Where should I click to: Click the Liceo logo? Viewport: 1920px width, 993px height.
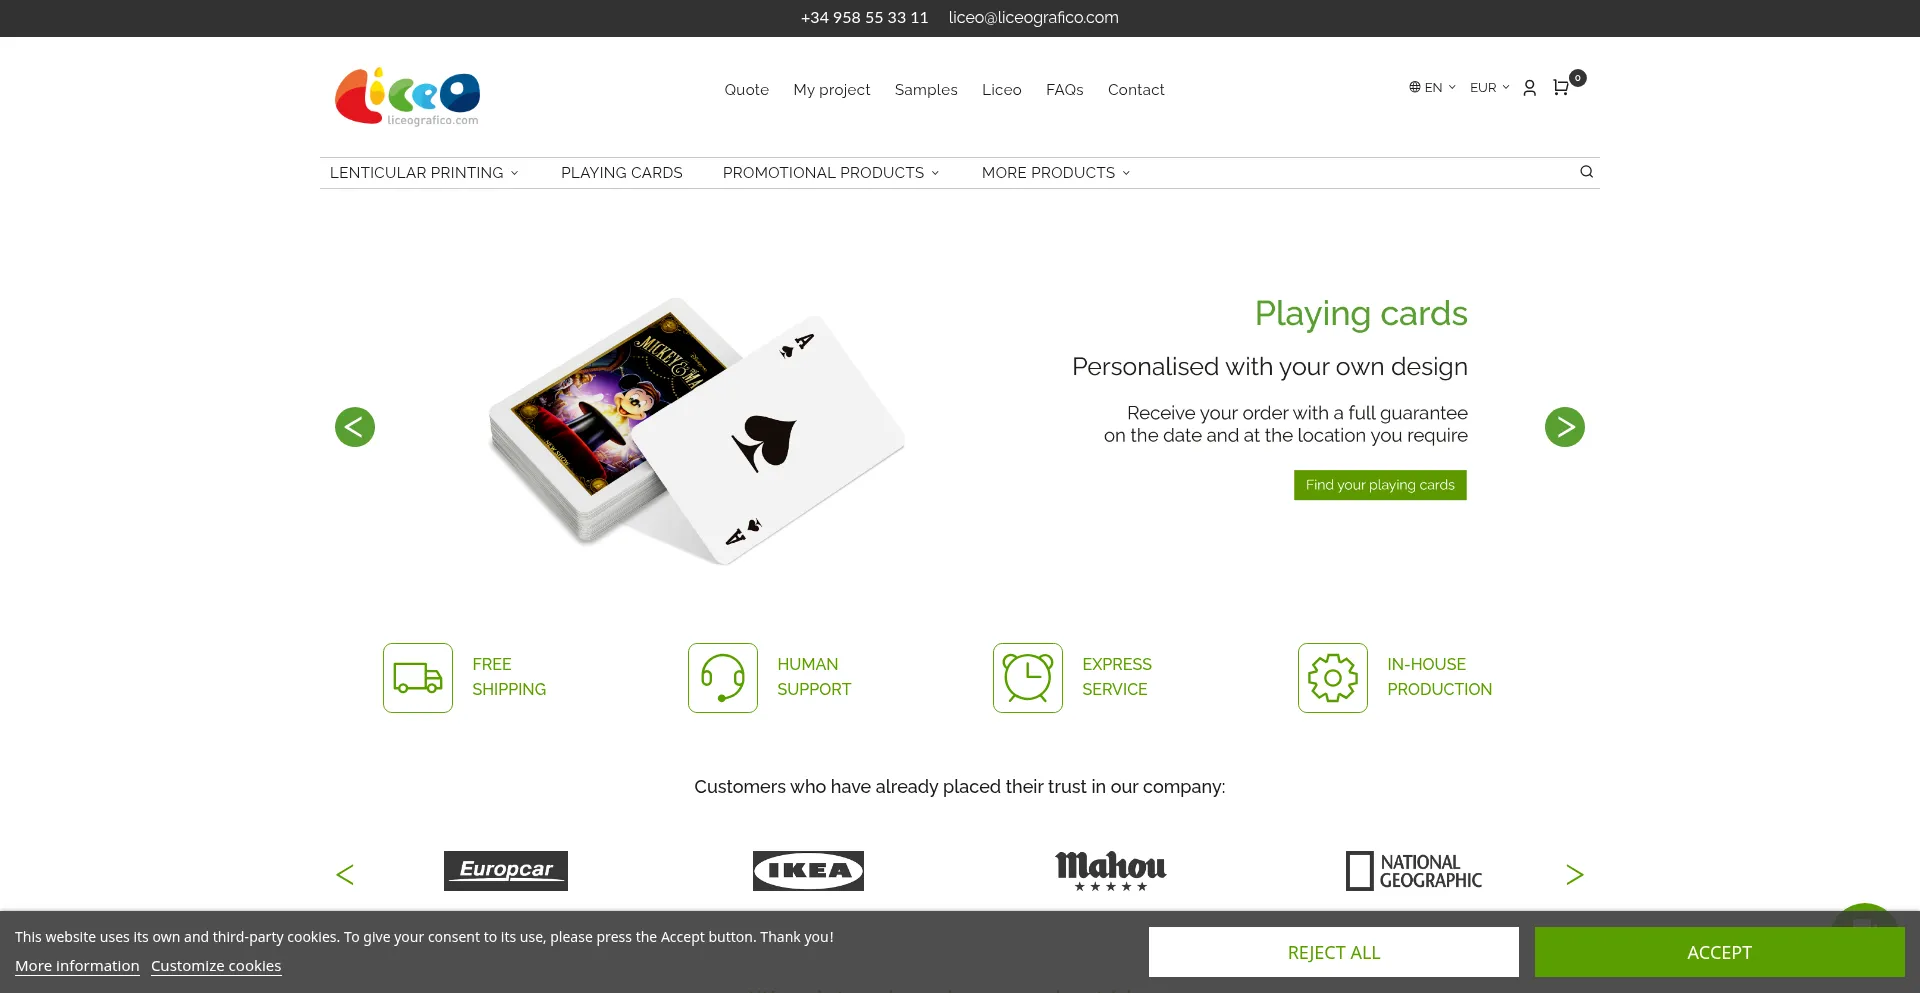(407, 97)
